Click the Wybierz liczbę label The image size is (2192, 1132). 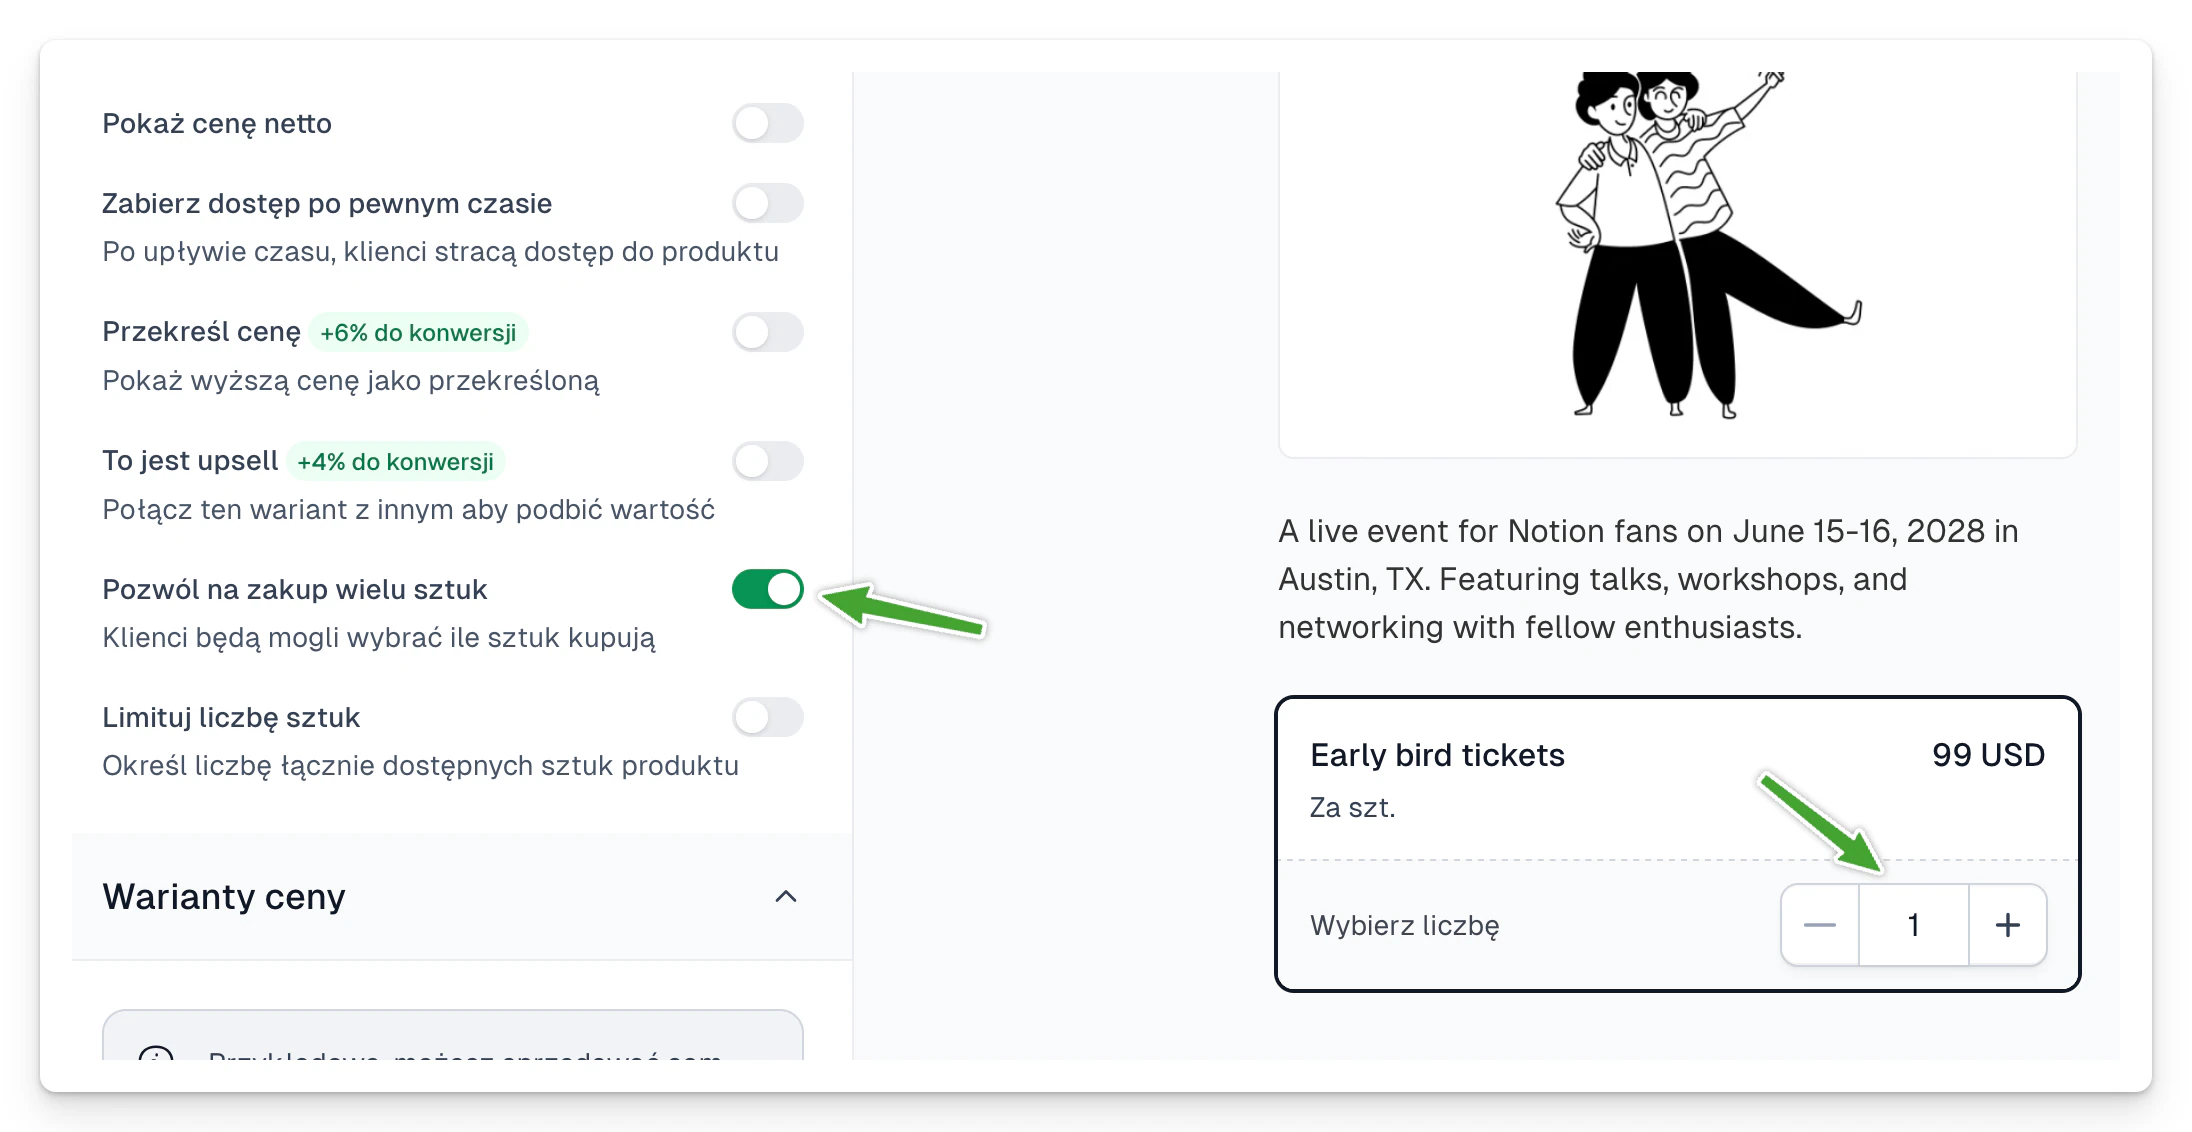pyautogui.click(x=1404, y=926)
